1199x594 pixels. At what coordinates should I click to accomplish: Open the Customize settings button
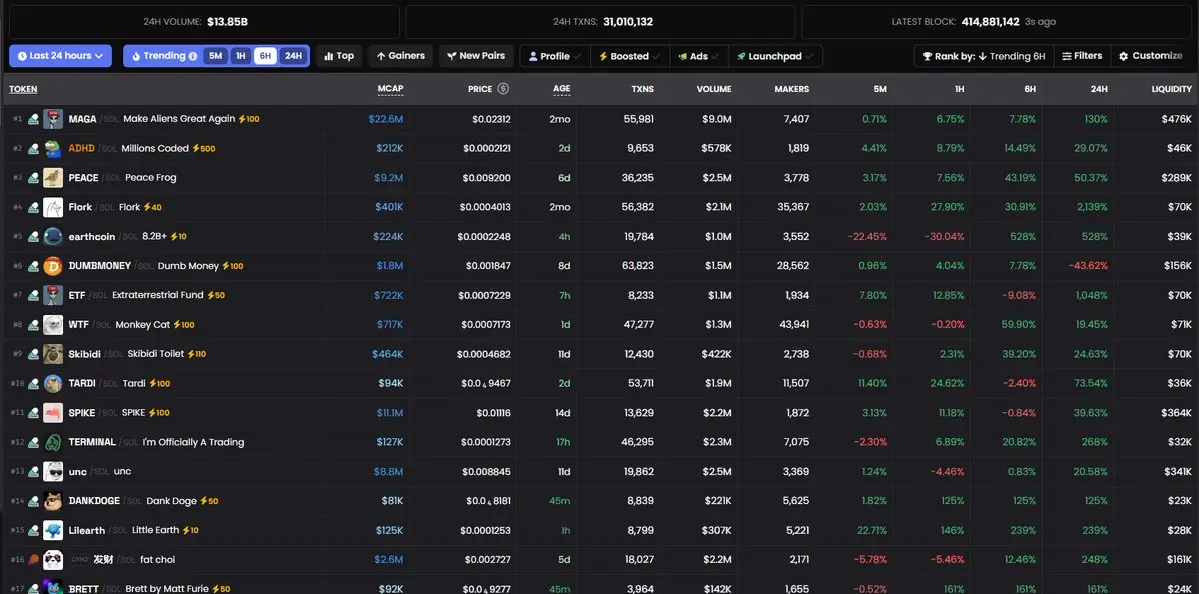tap(1150, 56)
